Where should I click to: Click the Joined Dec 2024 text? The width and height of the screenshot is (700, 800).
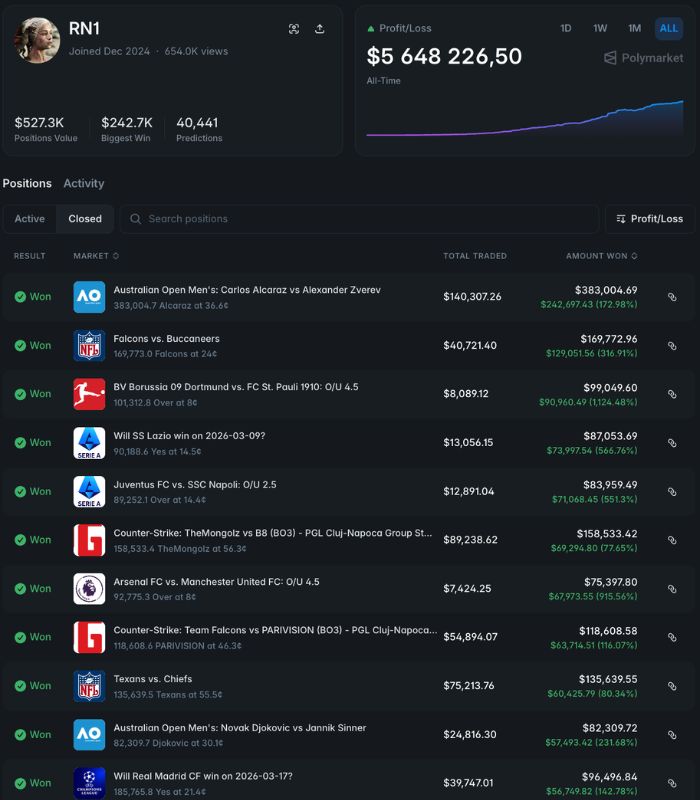click(109, 52)
